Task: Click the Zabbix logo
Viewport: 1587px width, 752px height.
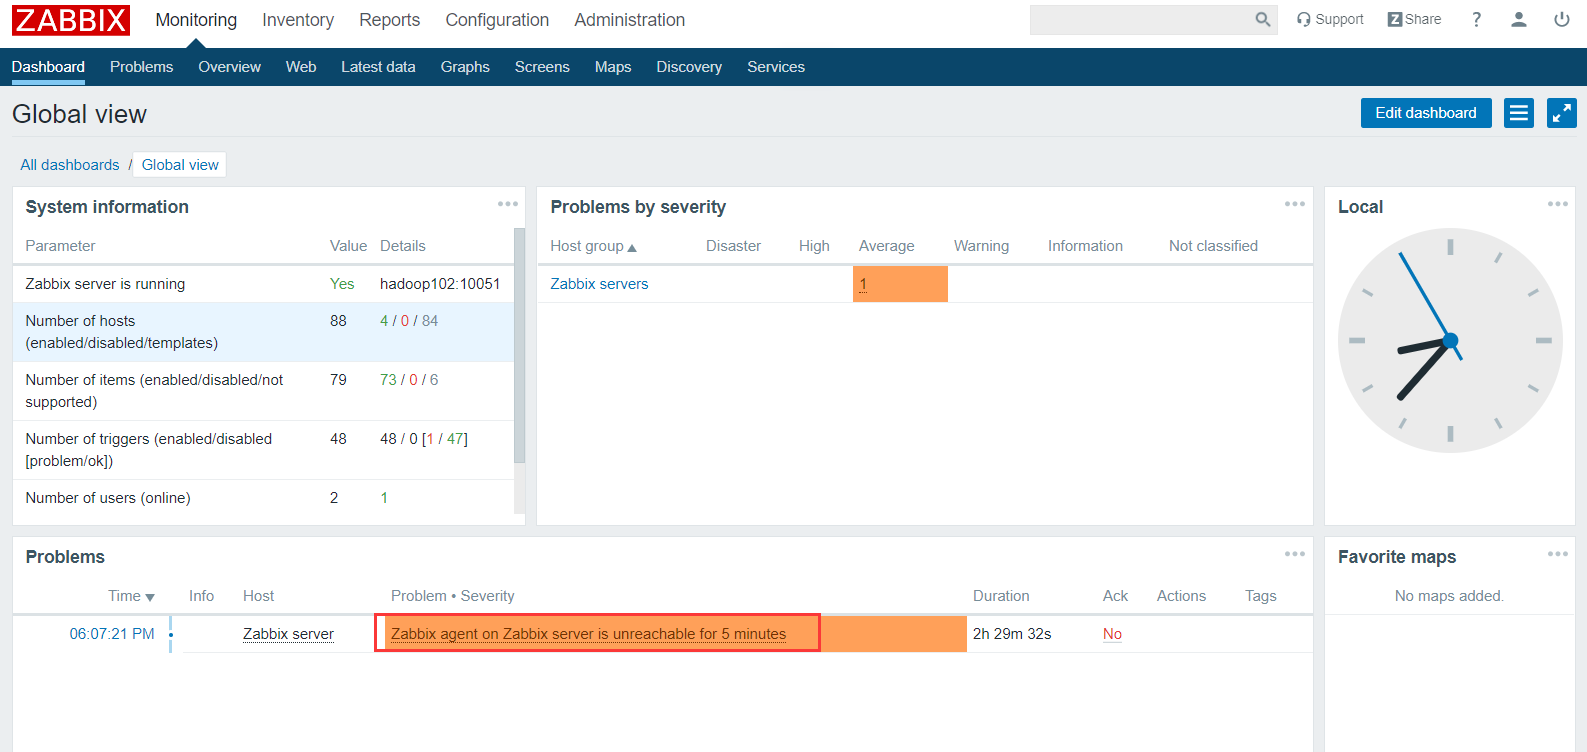Action: click(x=71, y=20)
